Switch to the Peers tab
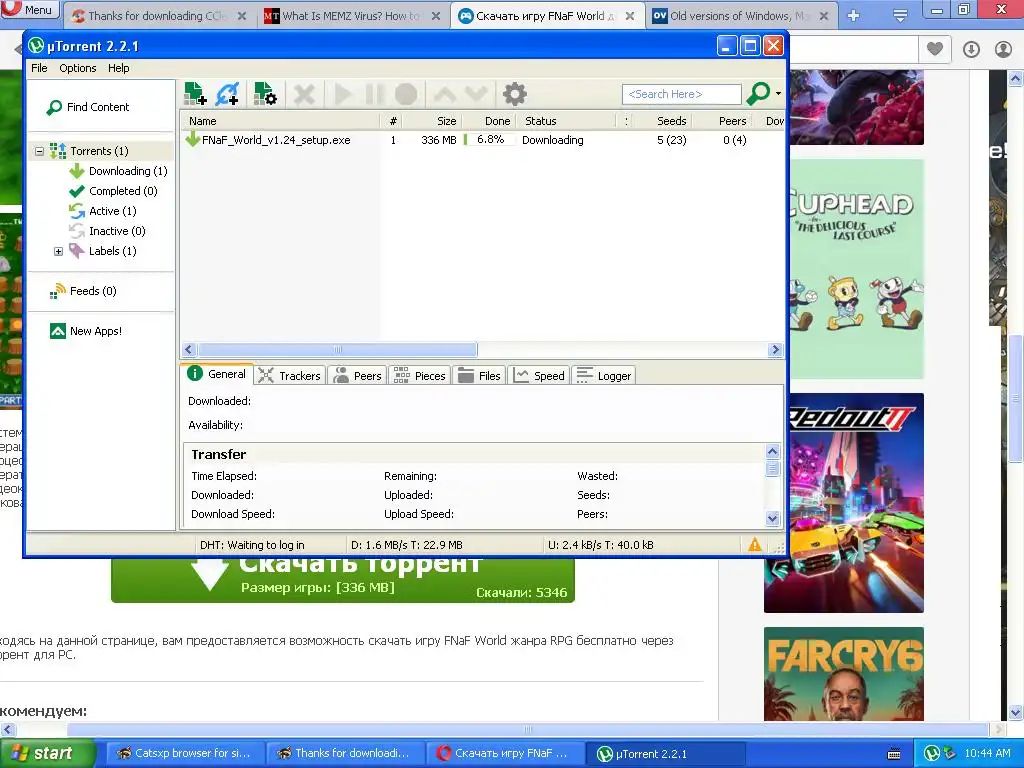The width and height of the screenshot is (1024, 768). coord(357,376)
